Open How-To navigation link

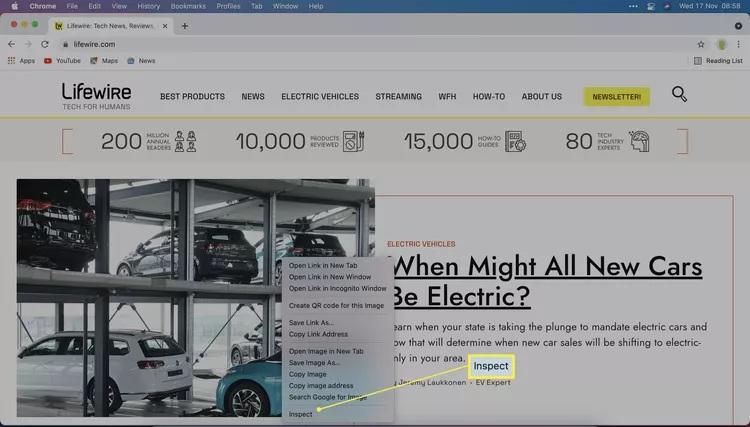[x=489, y=97]
